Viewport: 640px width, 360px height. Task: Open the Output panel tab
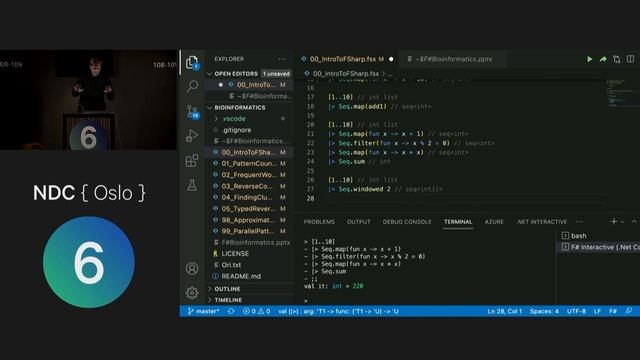coord(358,222)
